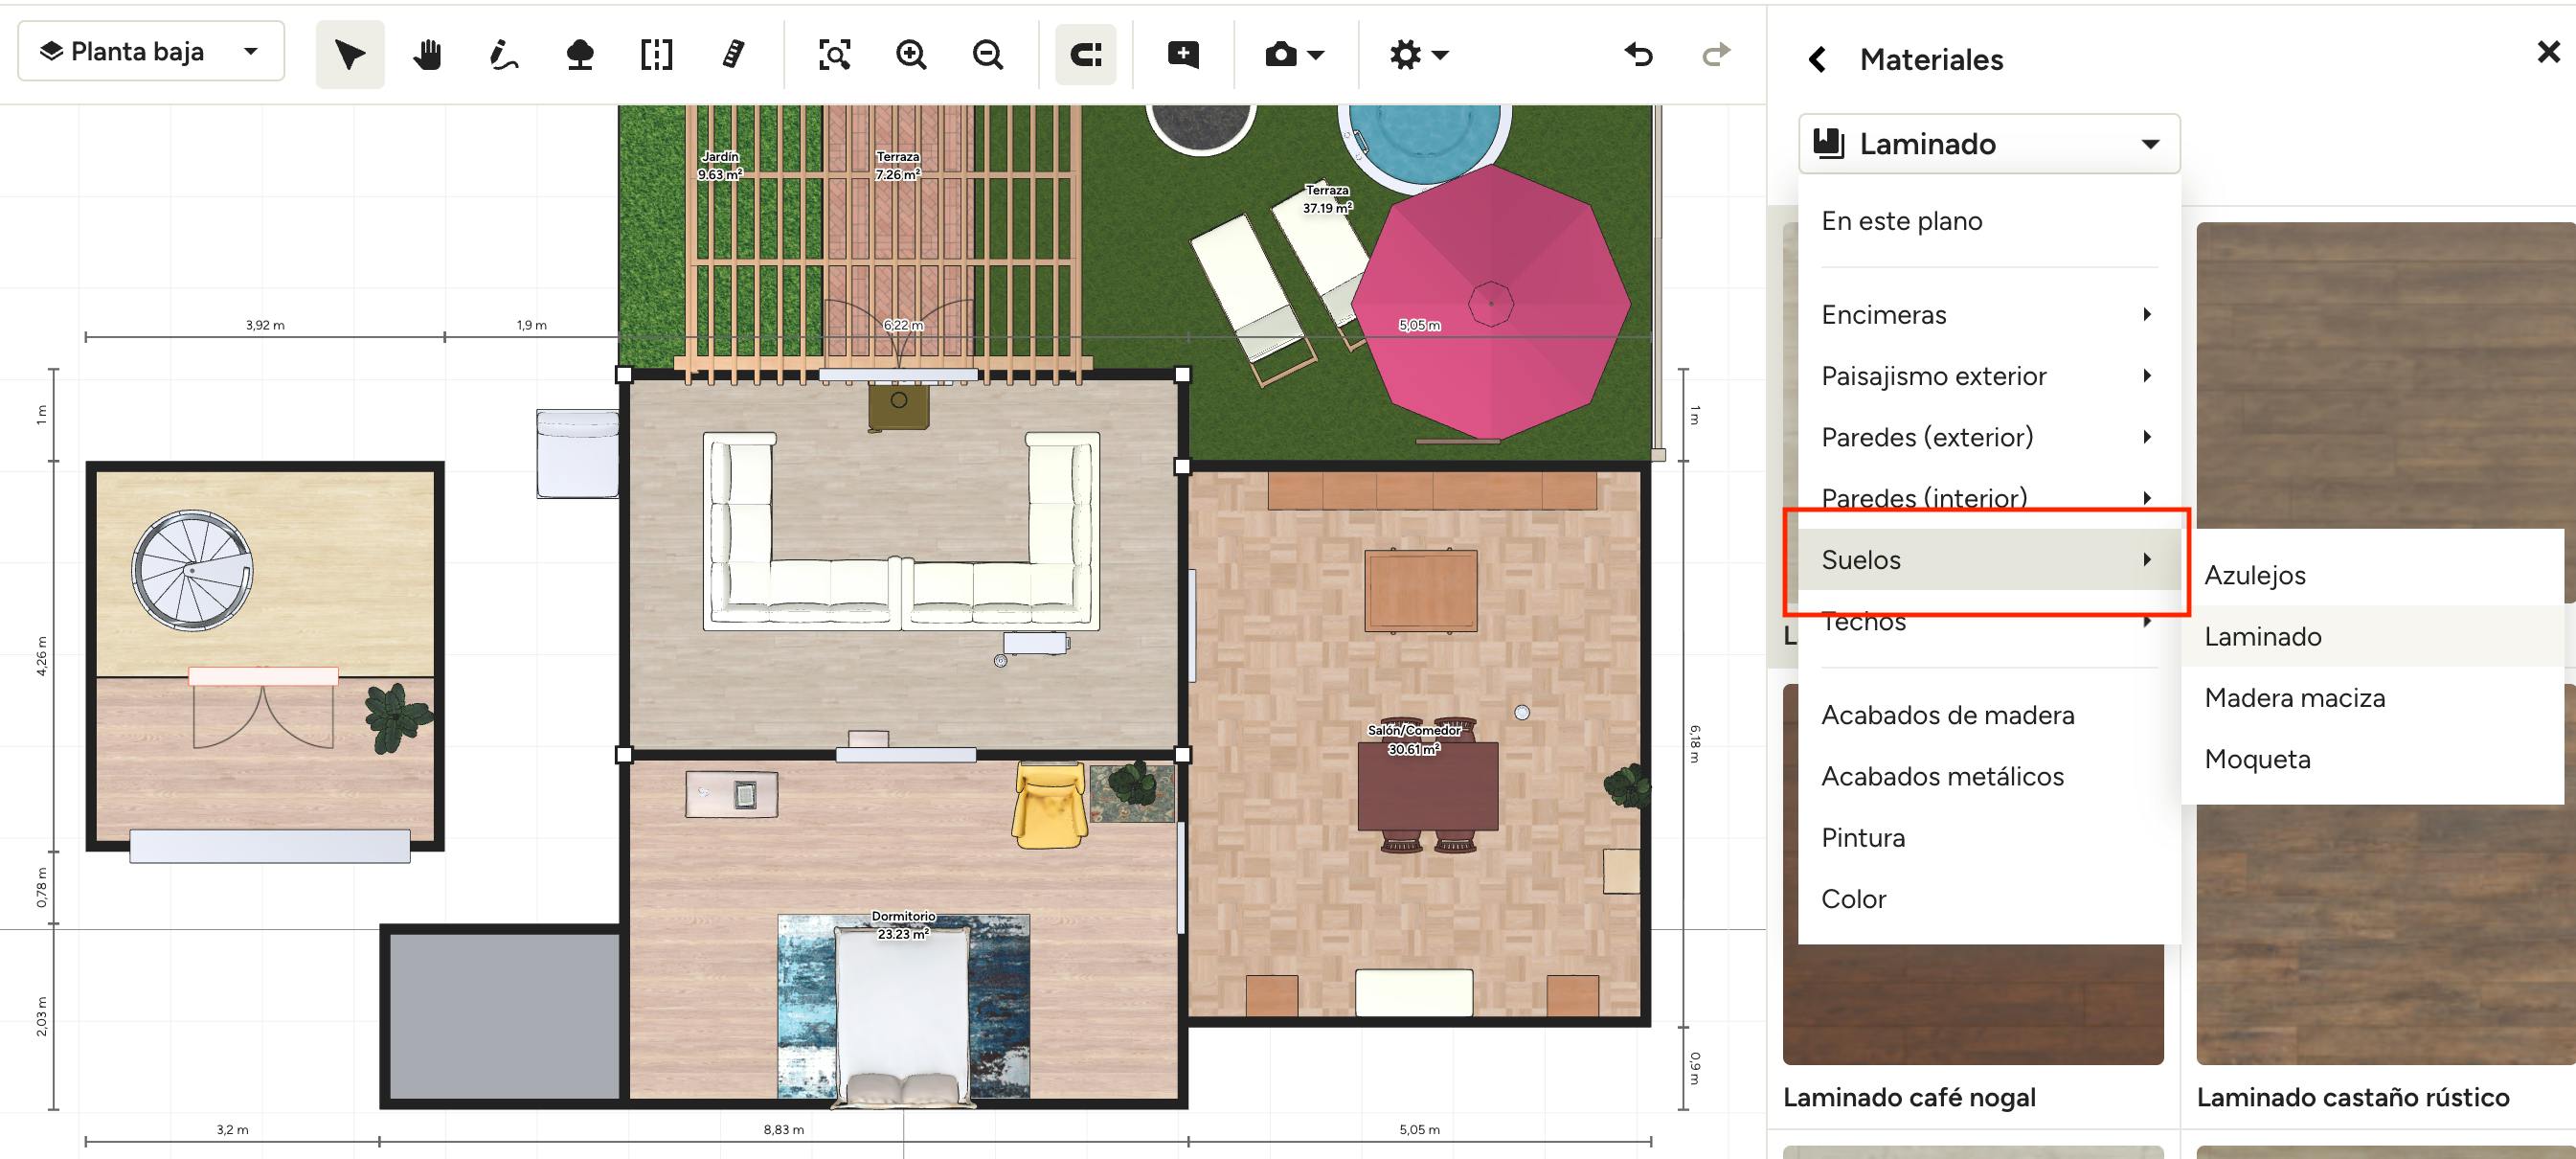Add a comment with the speech bubble icon
The width and height of the screenshot is (2576, 1159).
point(1183,54)
